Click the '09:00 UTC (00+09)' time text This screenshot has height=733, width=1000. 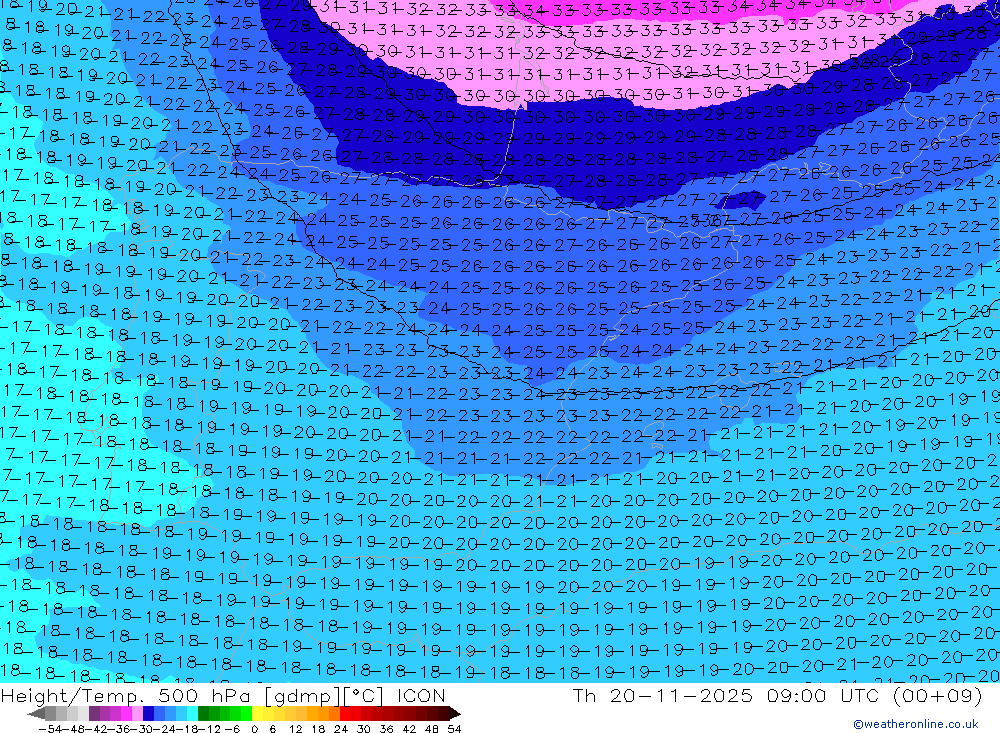pyautogui.click(x=874, y=695)
